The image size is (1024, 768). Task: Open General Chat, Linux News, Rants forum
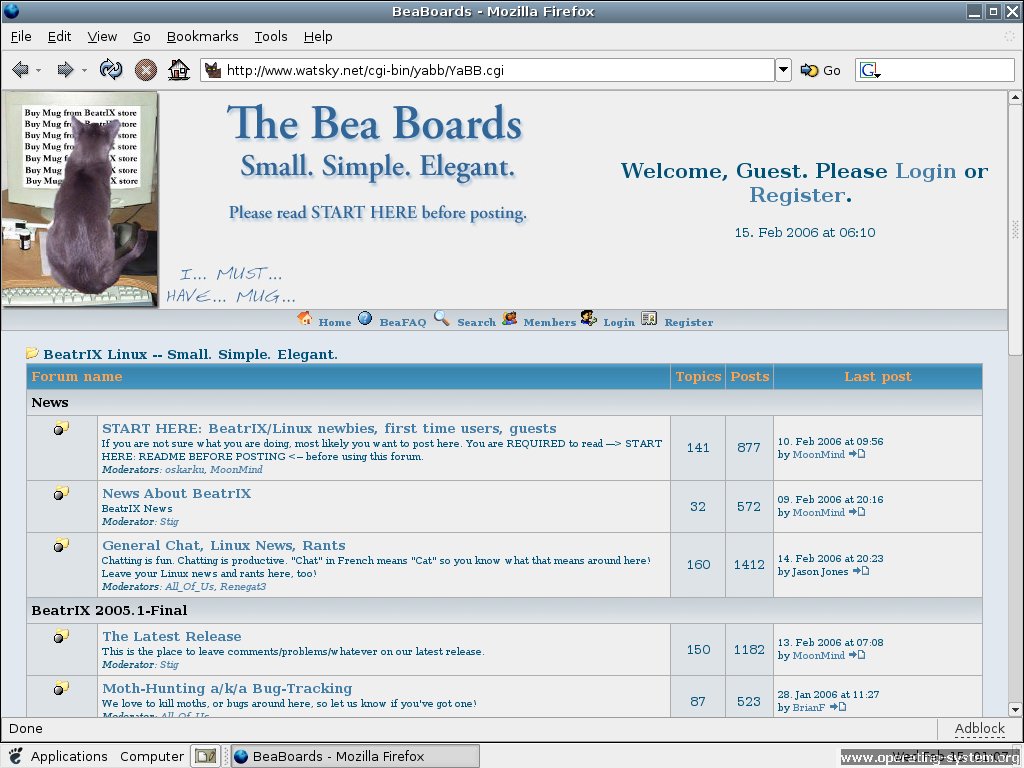[224, 545]
